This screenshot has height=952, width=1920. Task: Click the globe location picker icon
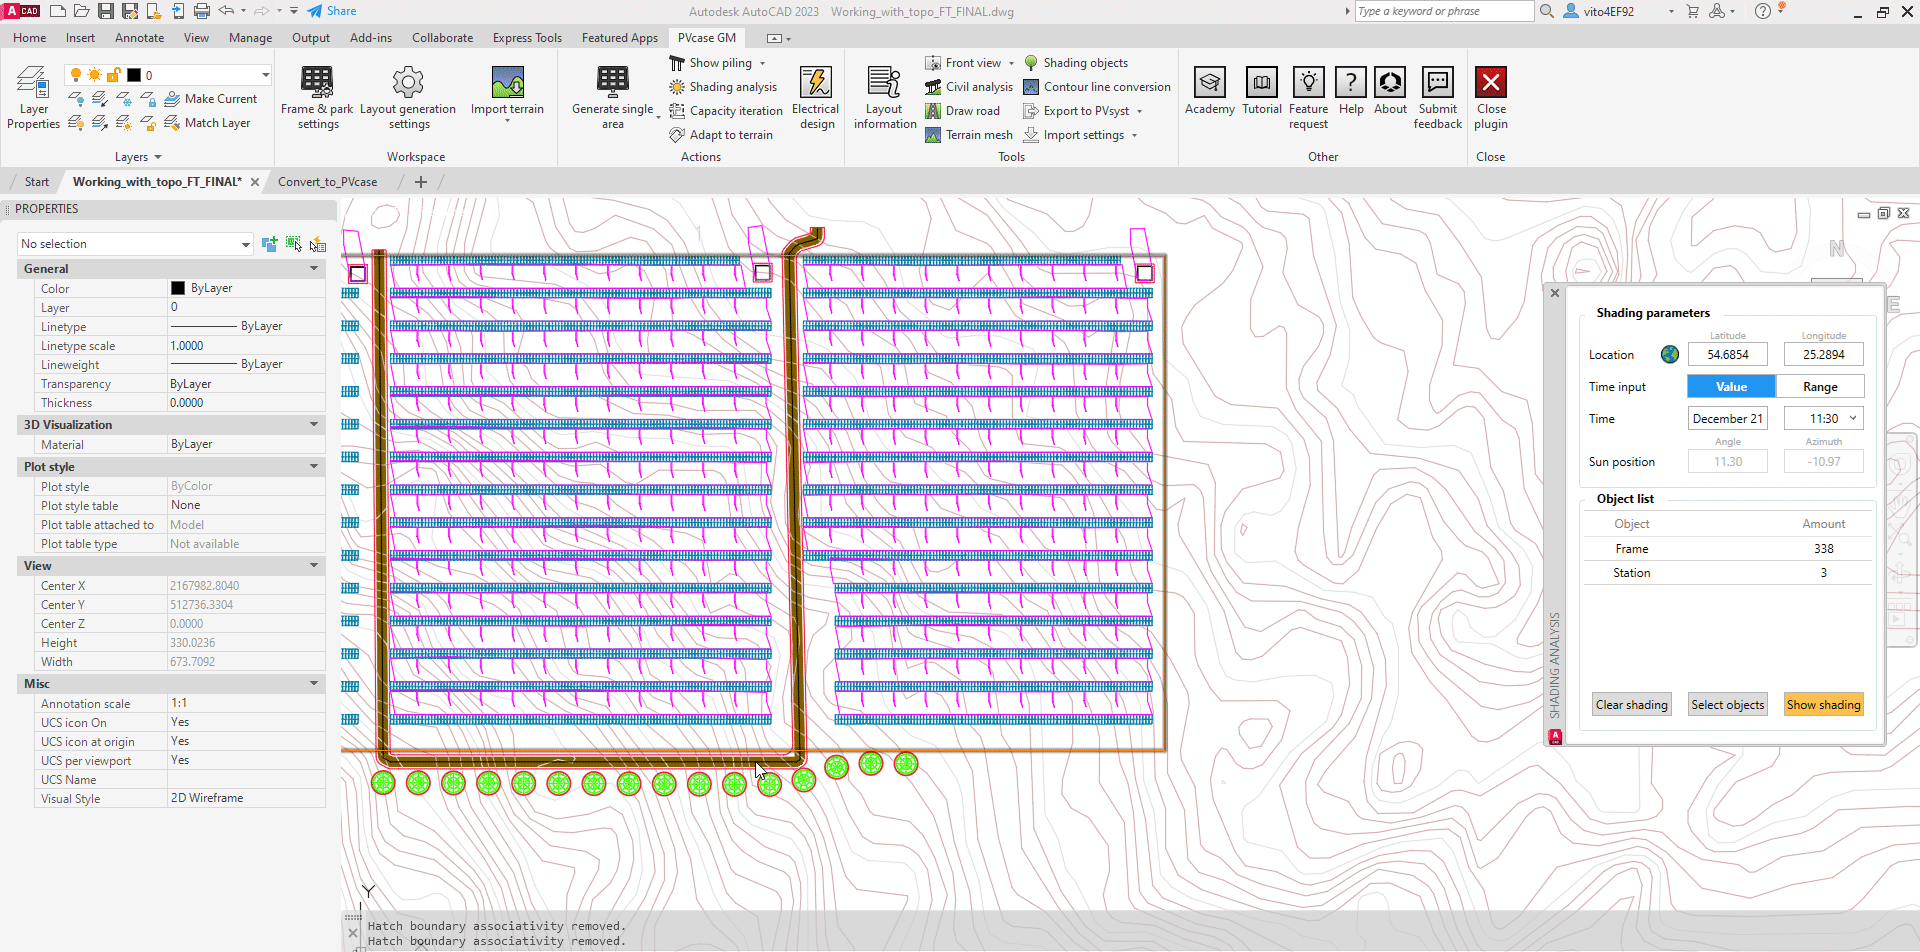(1669, 355)
